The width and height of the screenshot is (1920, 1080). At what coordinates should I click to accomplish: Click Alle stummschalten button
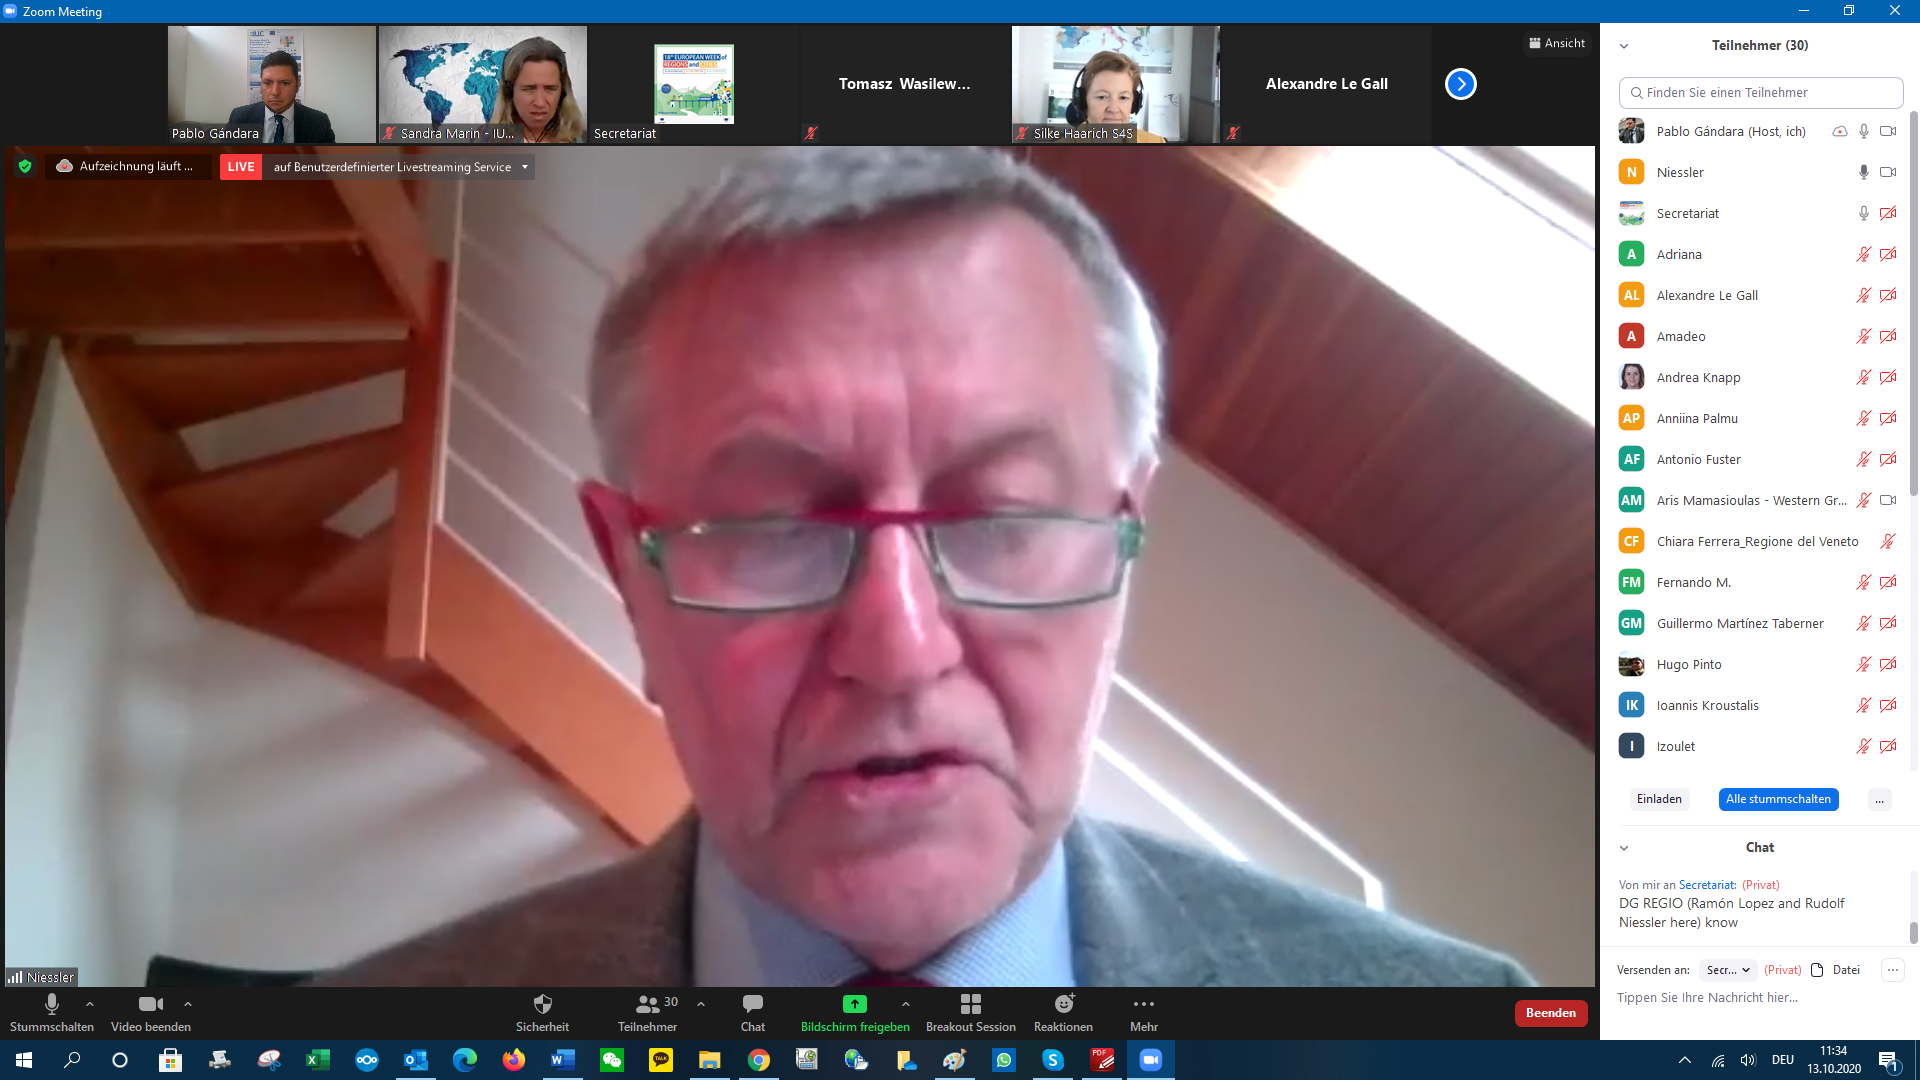point(1777,799)
